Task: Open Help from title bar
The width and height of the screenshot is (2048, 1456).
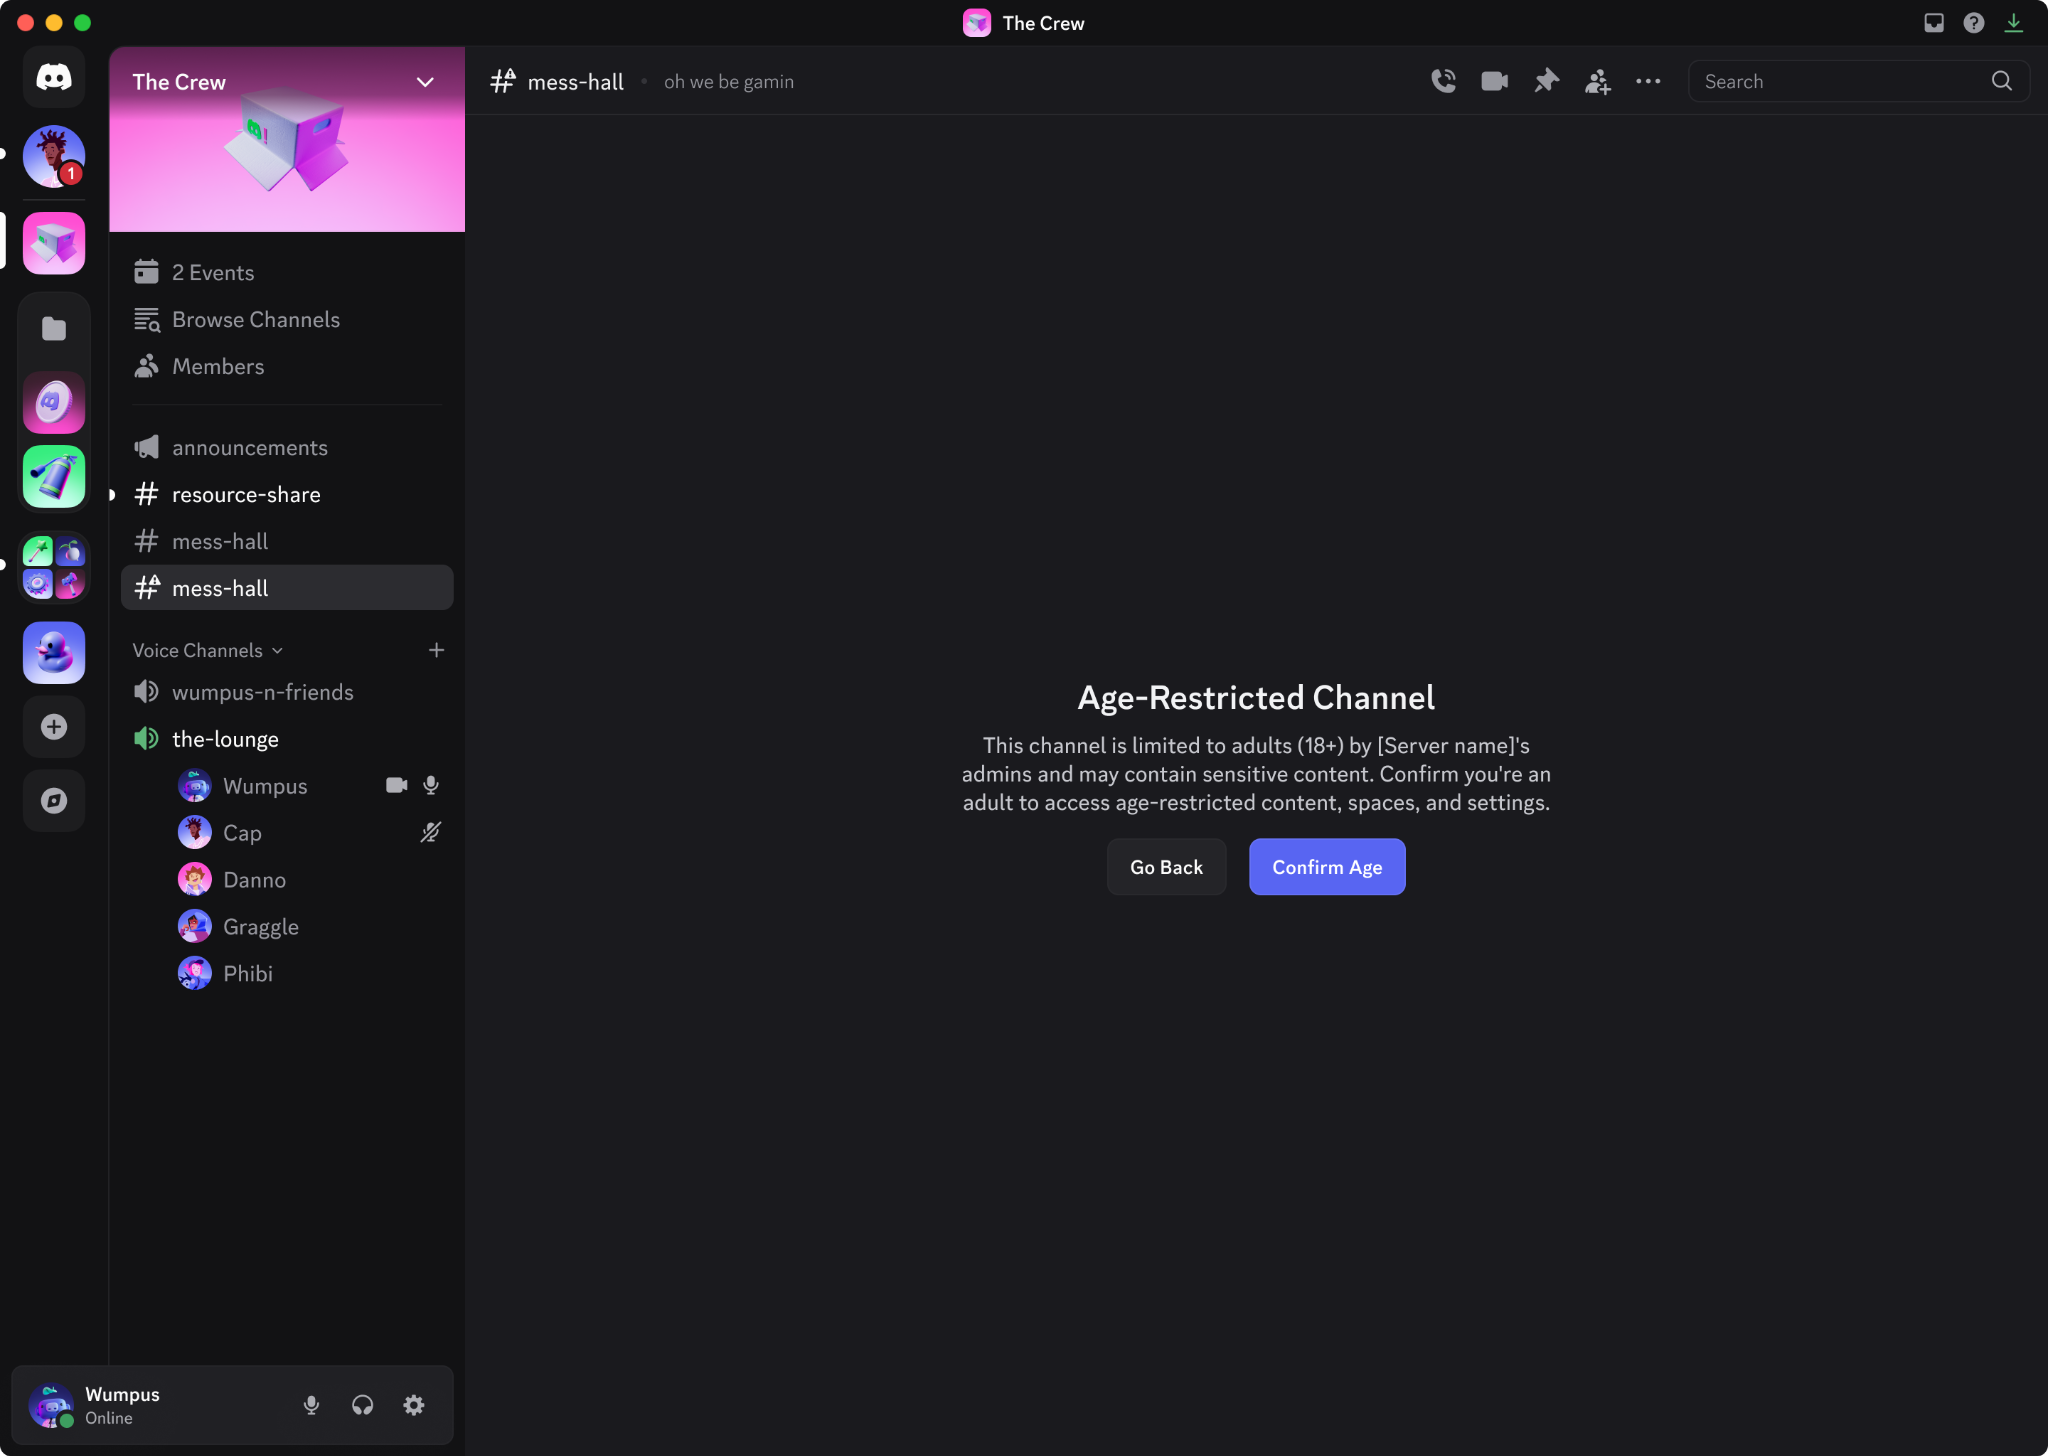Action: (x=1974, y=23)
